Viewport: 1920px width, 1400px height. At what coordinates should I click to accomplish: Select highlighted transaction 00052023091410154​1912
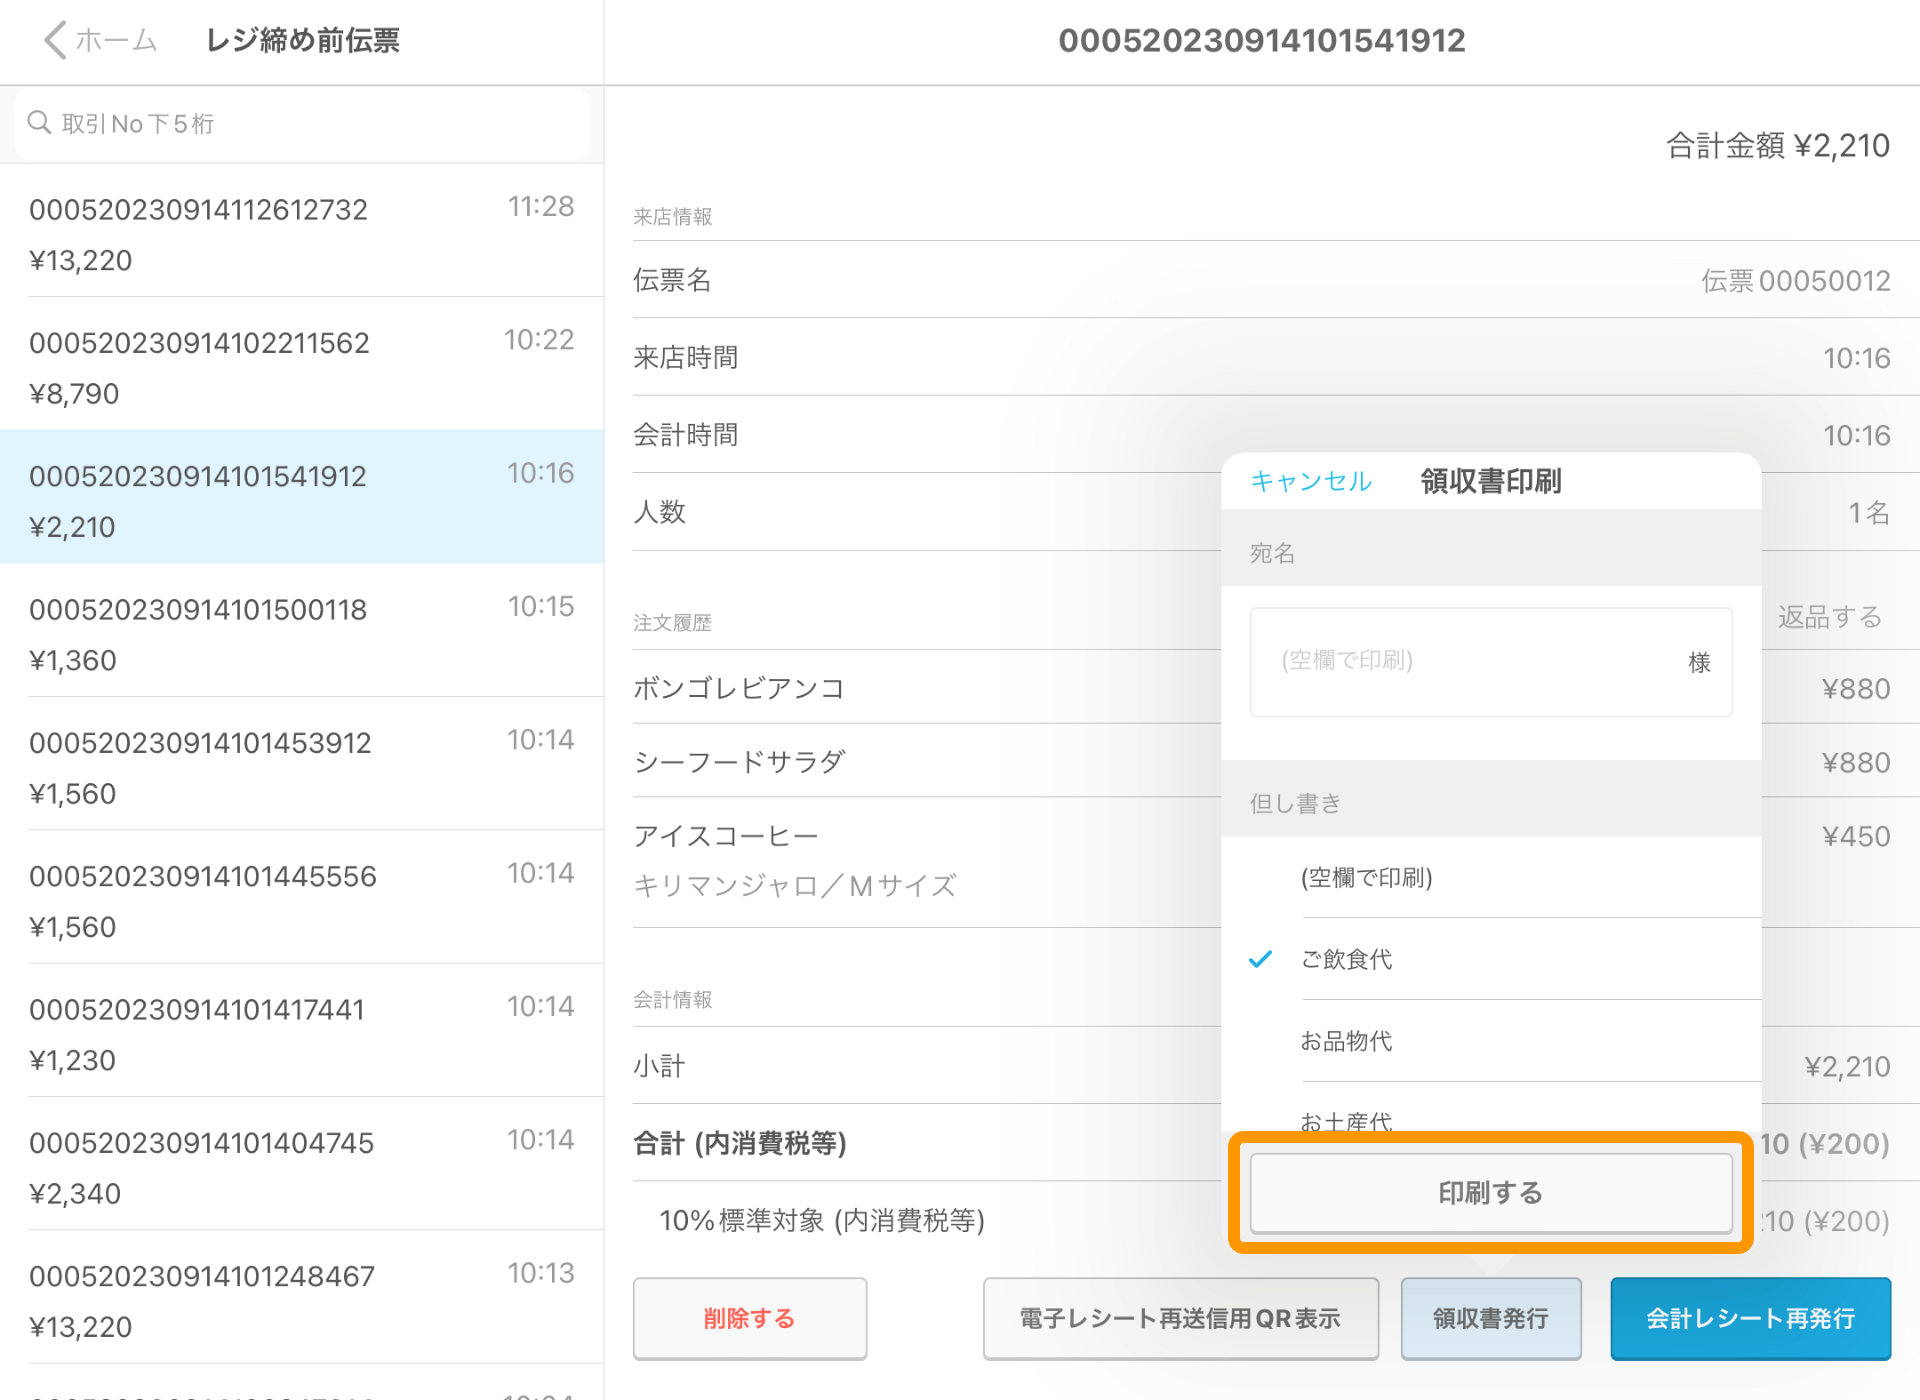pyautogui.click(x=301, y=497)
